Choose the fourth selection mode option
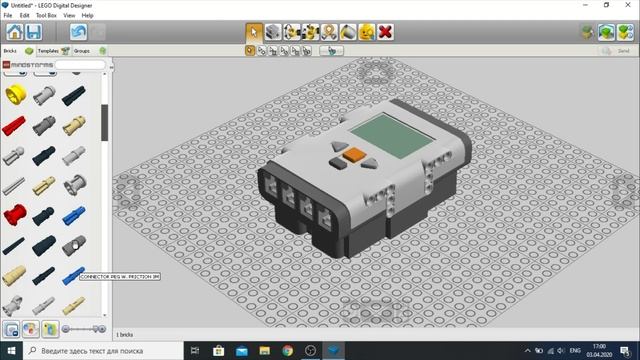640x360 pixels. pos(284,51)
